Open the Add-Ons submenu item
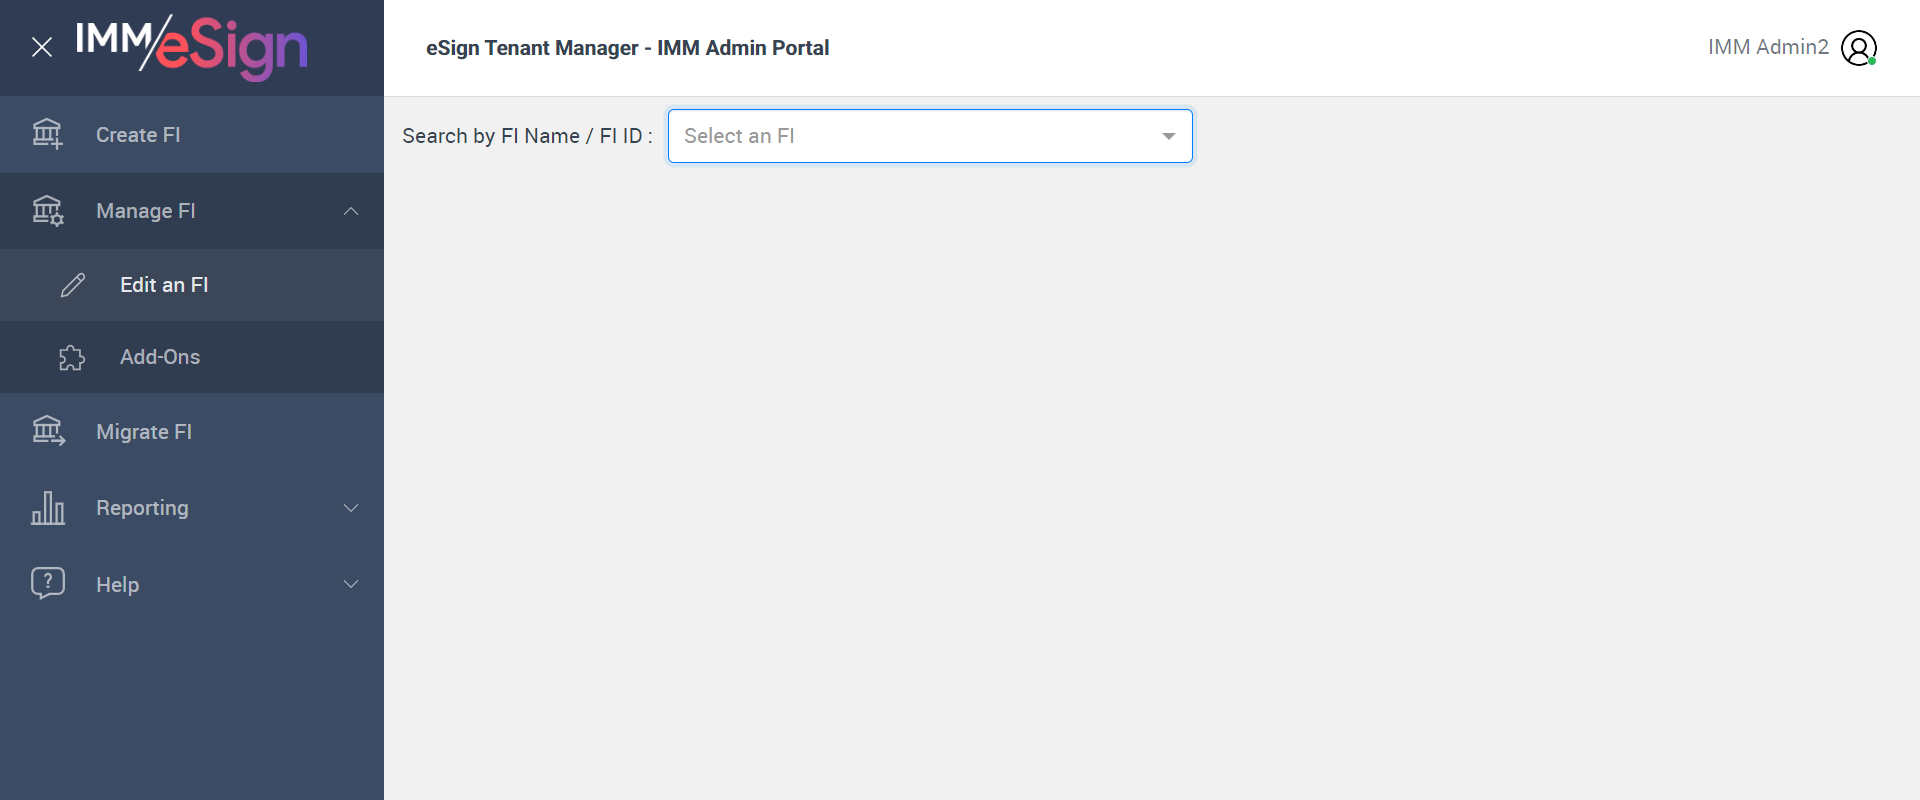 tap(192, 357)
